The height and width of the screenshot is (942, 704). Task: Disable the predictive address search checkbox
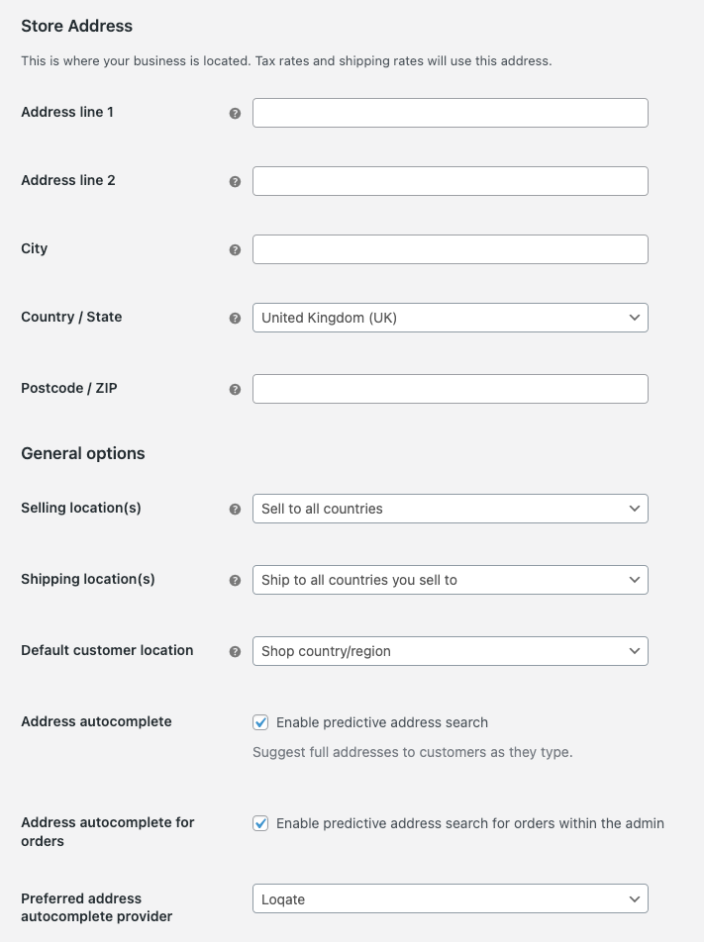click(261, 722)
